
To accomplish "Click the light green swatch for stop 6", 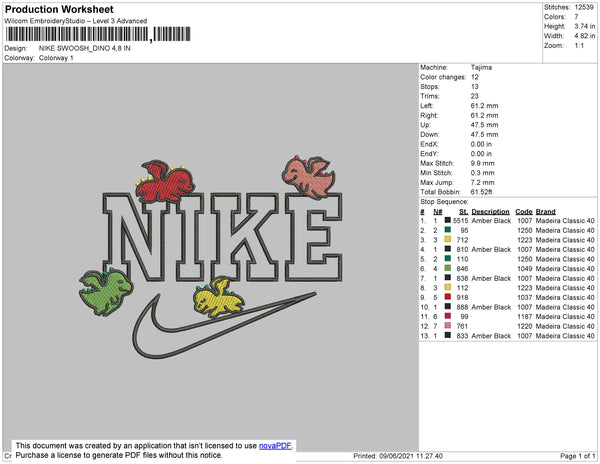I will 448,269.
